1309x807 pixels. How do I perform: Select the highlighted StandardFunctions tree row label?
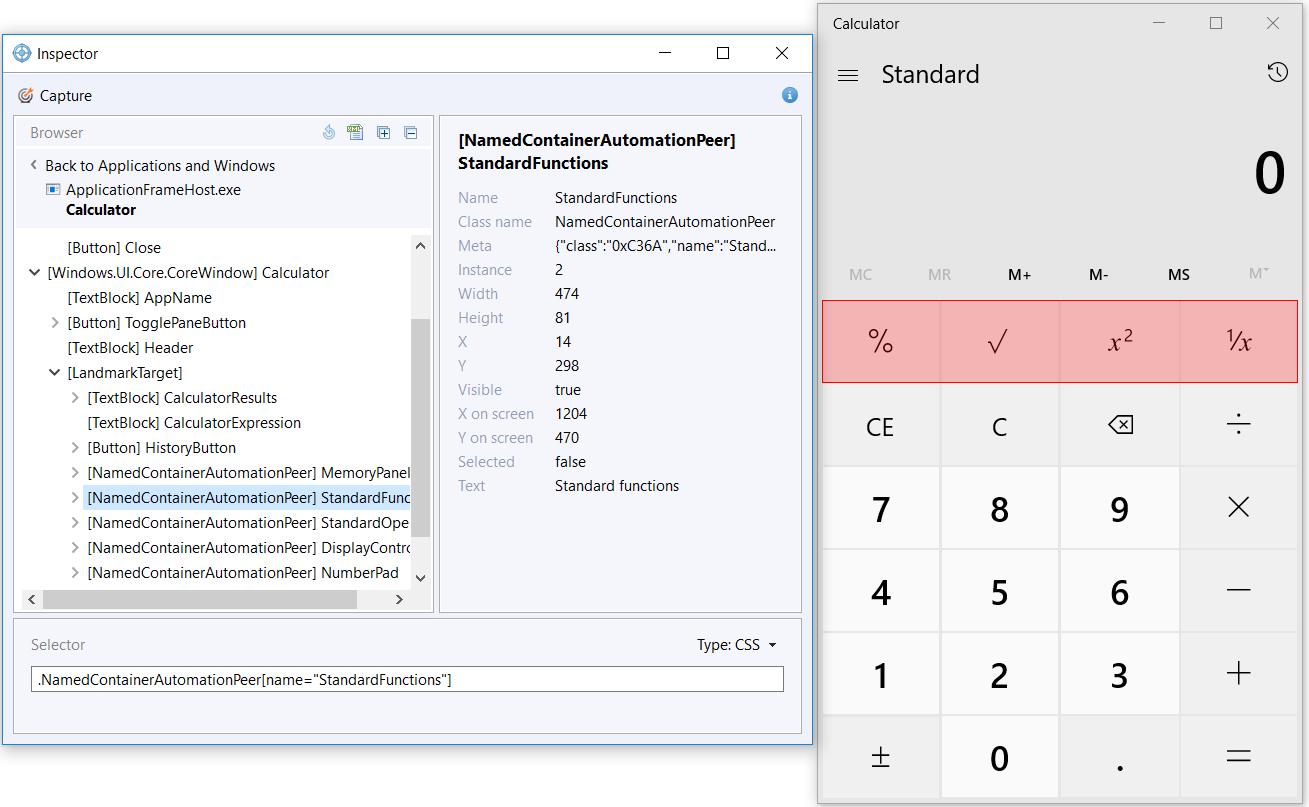click(x=248, y=498)
